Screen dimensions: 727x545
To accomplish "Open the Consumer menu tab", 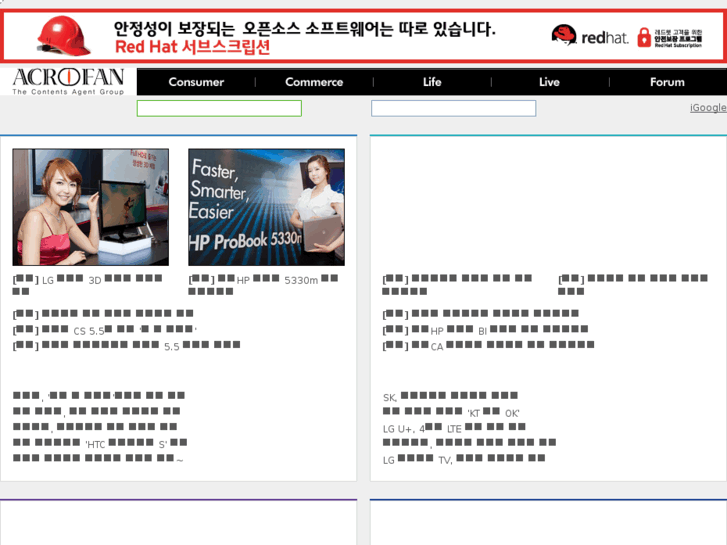I will [196, 82].
